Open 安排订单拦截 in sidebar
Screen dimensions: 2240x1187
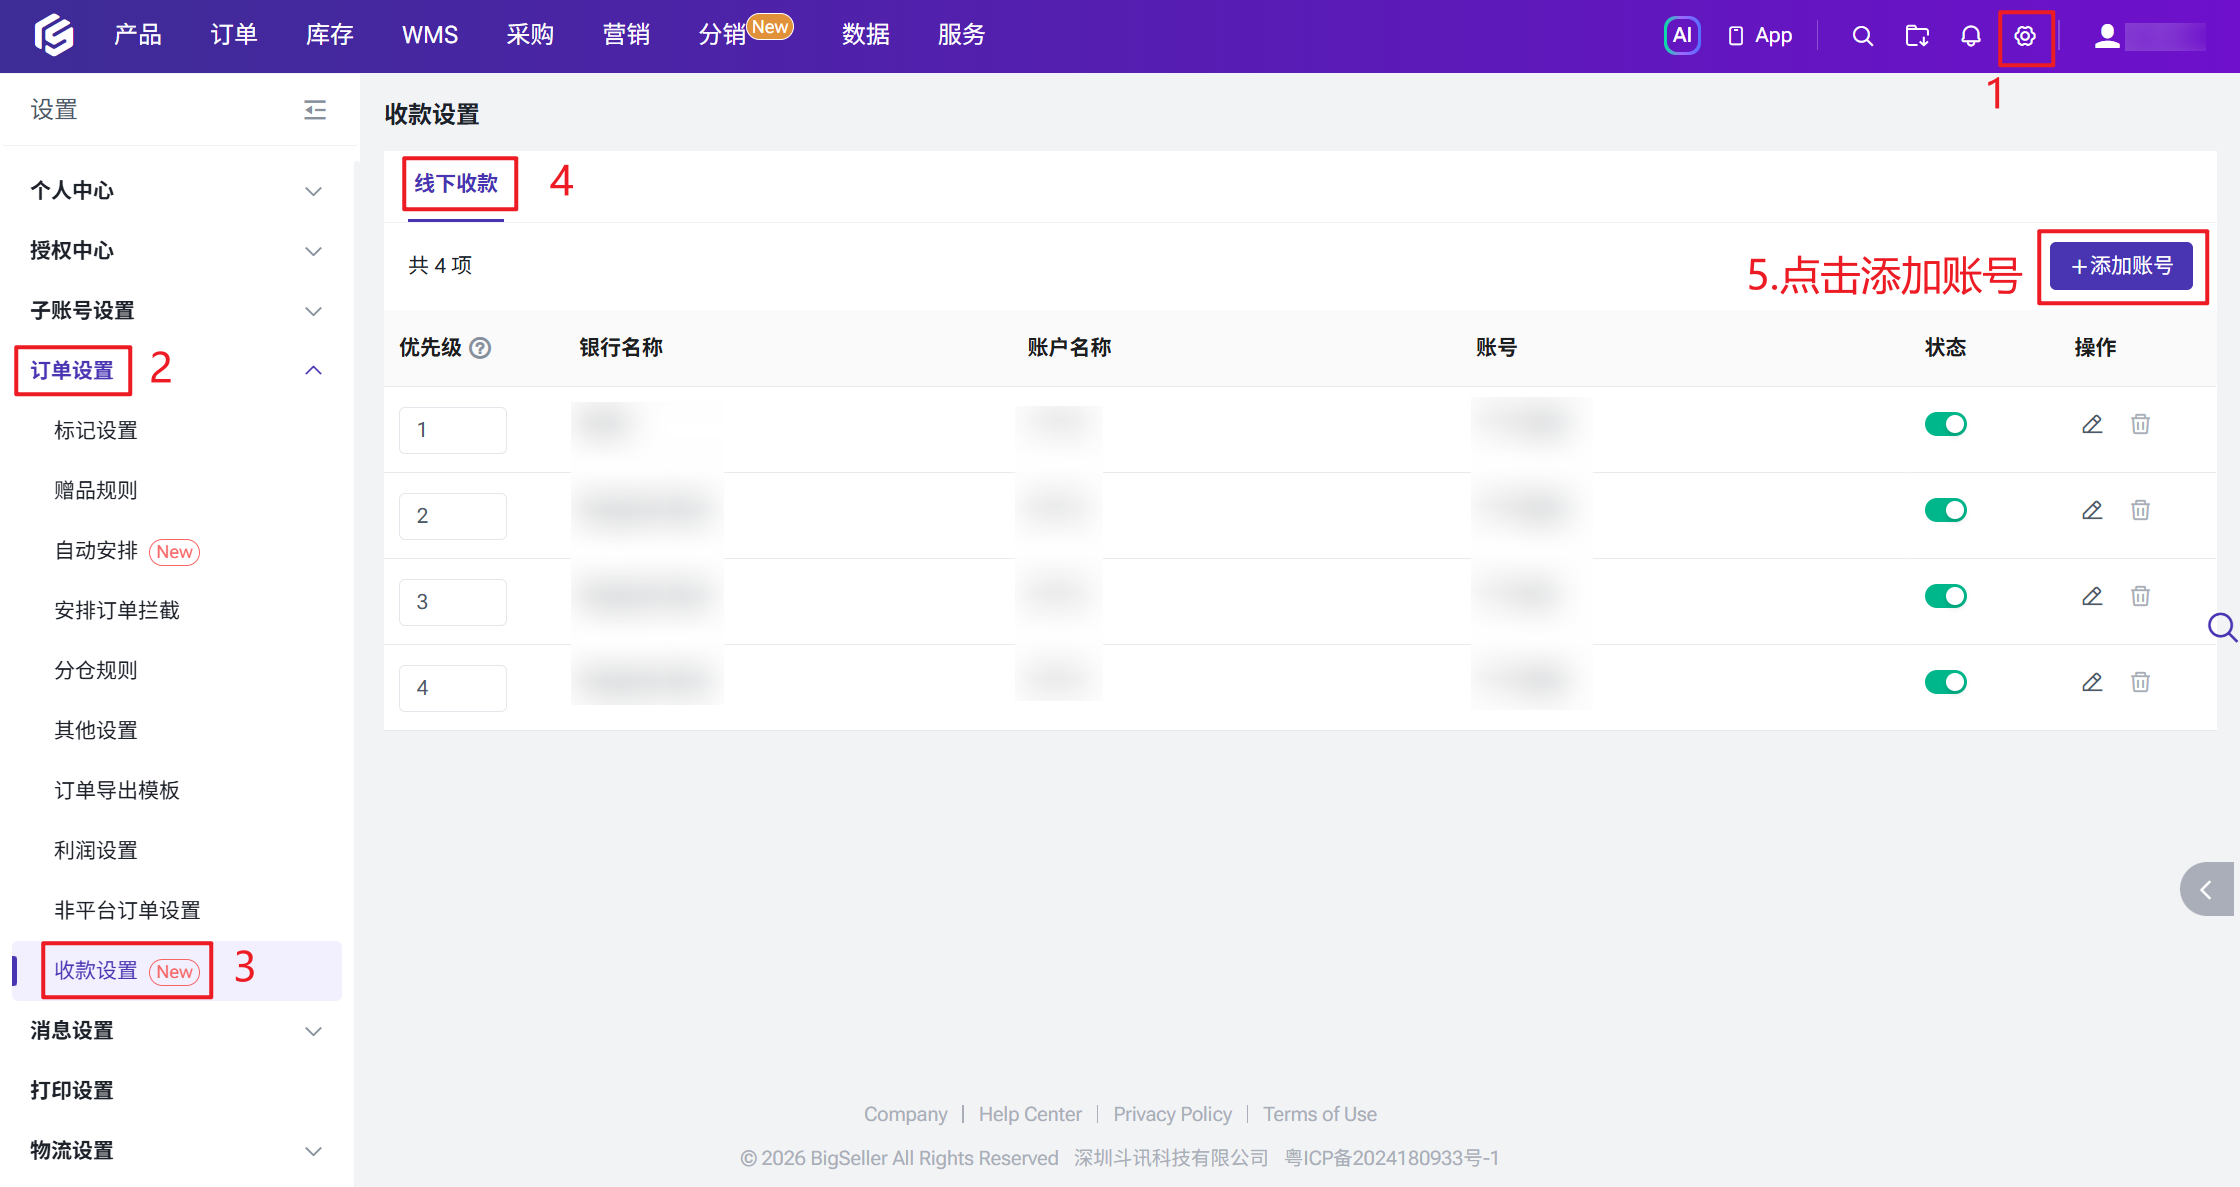pos(117,610)
